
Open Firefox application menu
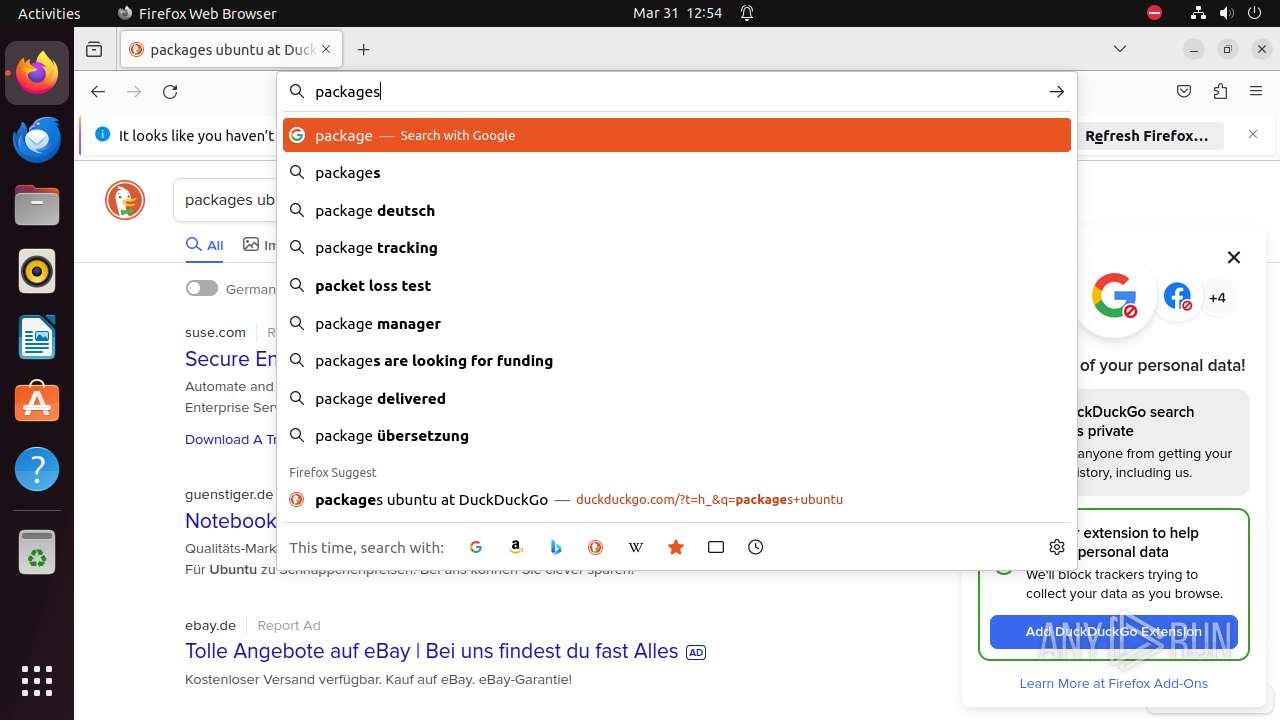pyautogui.click(x=1256, y=91)
